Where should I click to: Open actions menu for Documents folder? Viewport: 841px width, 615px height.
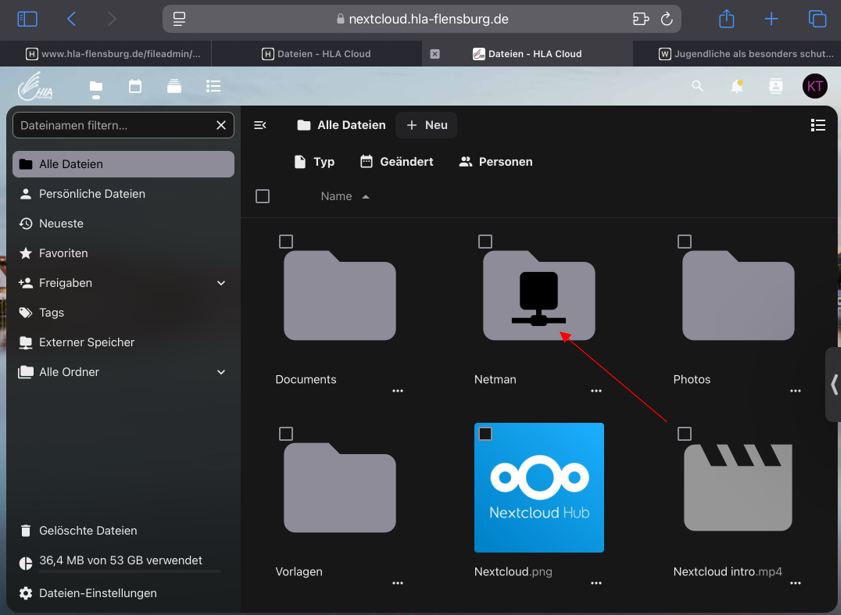397,391
